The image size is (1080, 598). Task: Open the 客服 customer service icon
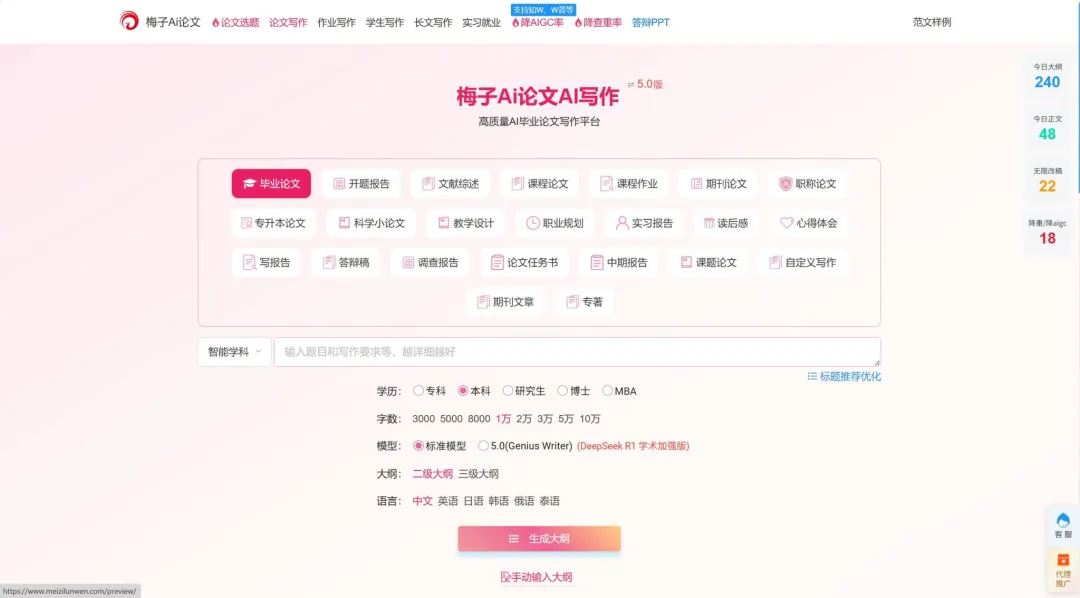coord(1062,525)
